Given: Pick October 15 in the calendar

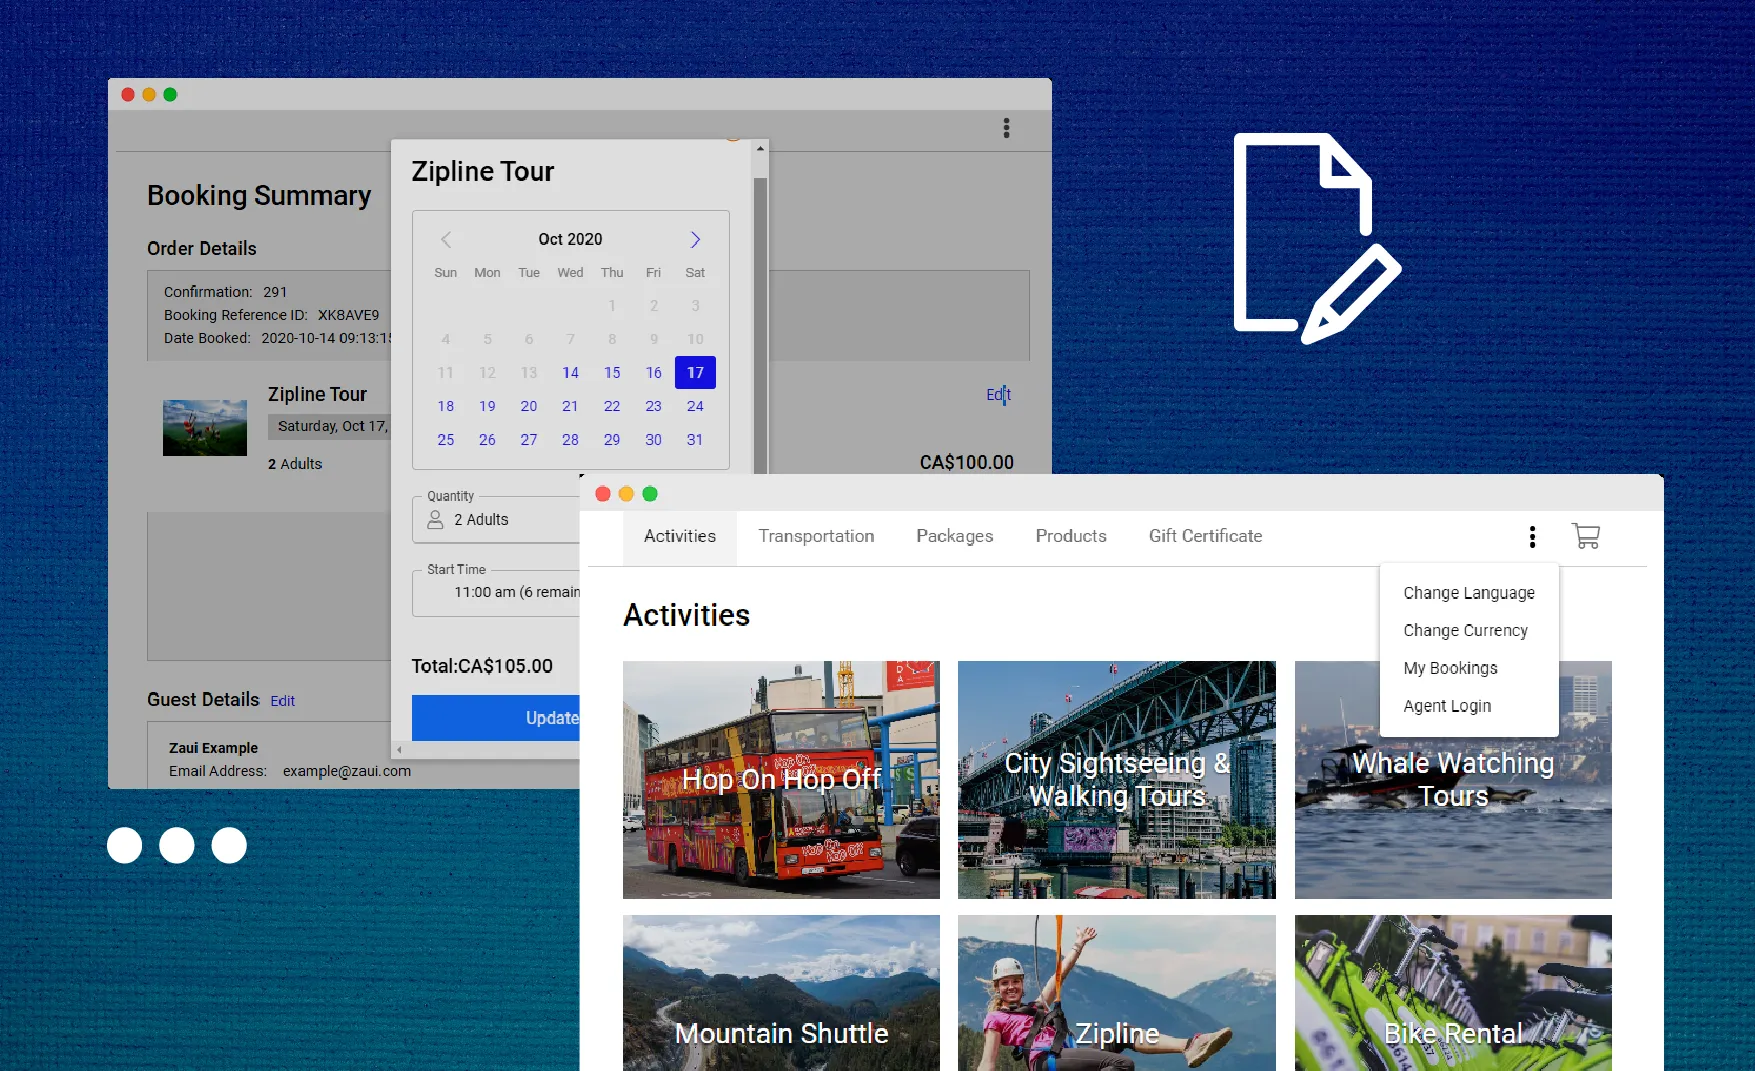Looking at the screenshot, I should click(612, 372).
